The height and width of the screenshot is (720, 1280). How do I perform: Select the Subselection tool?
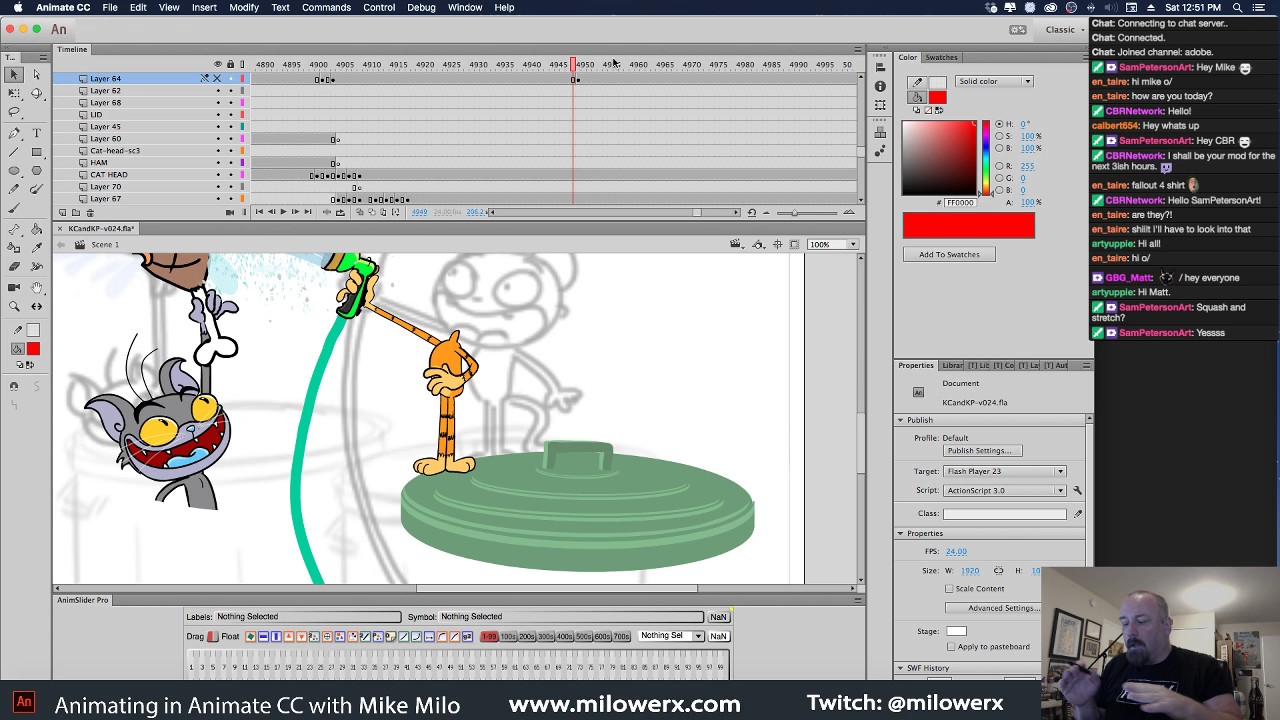point(36,74)
